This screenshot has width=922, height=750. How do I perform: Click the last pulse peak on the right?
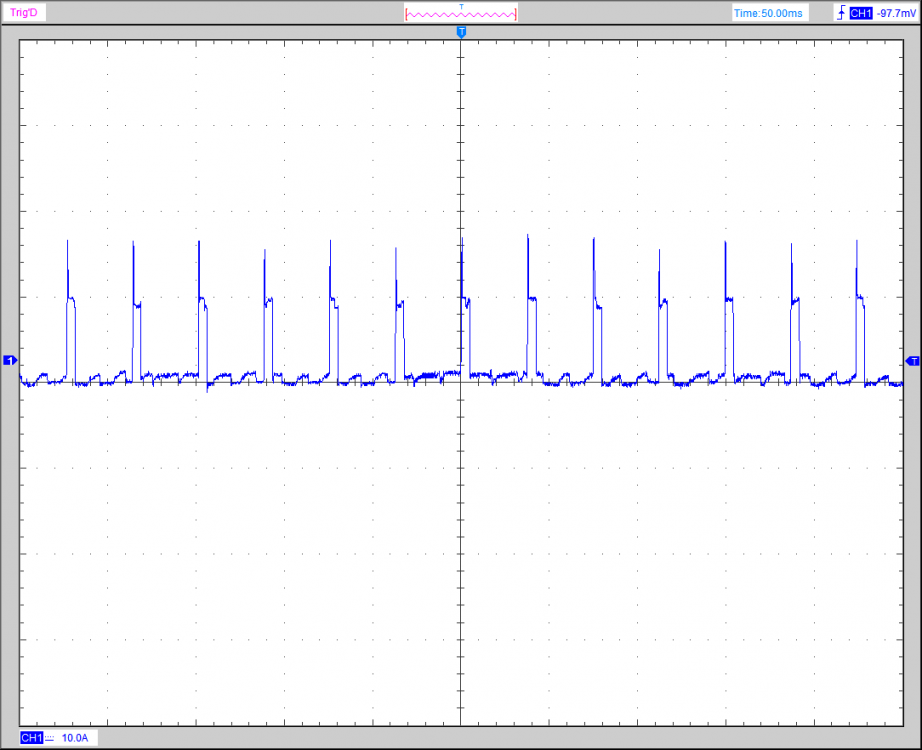coord(857,243)
